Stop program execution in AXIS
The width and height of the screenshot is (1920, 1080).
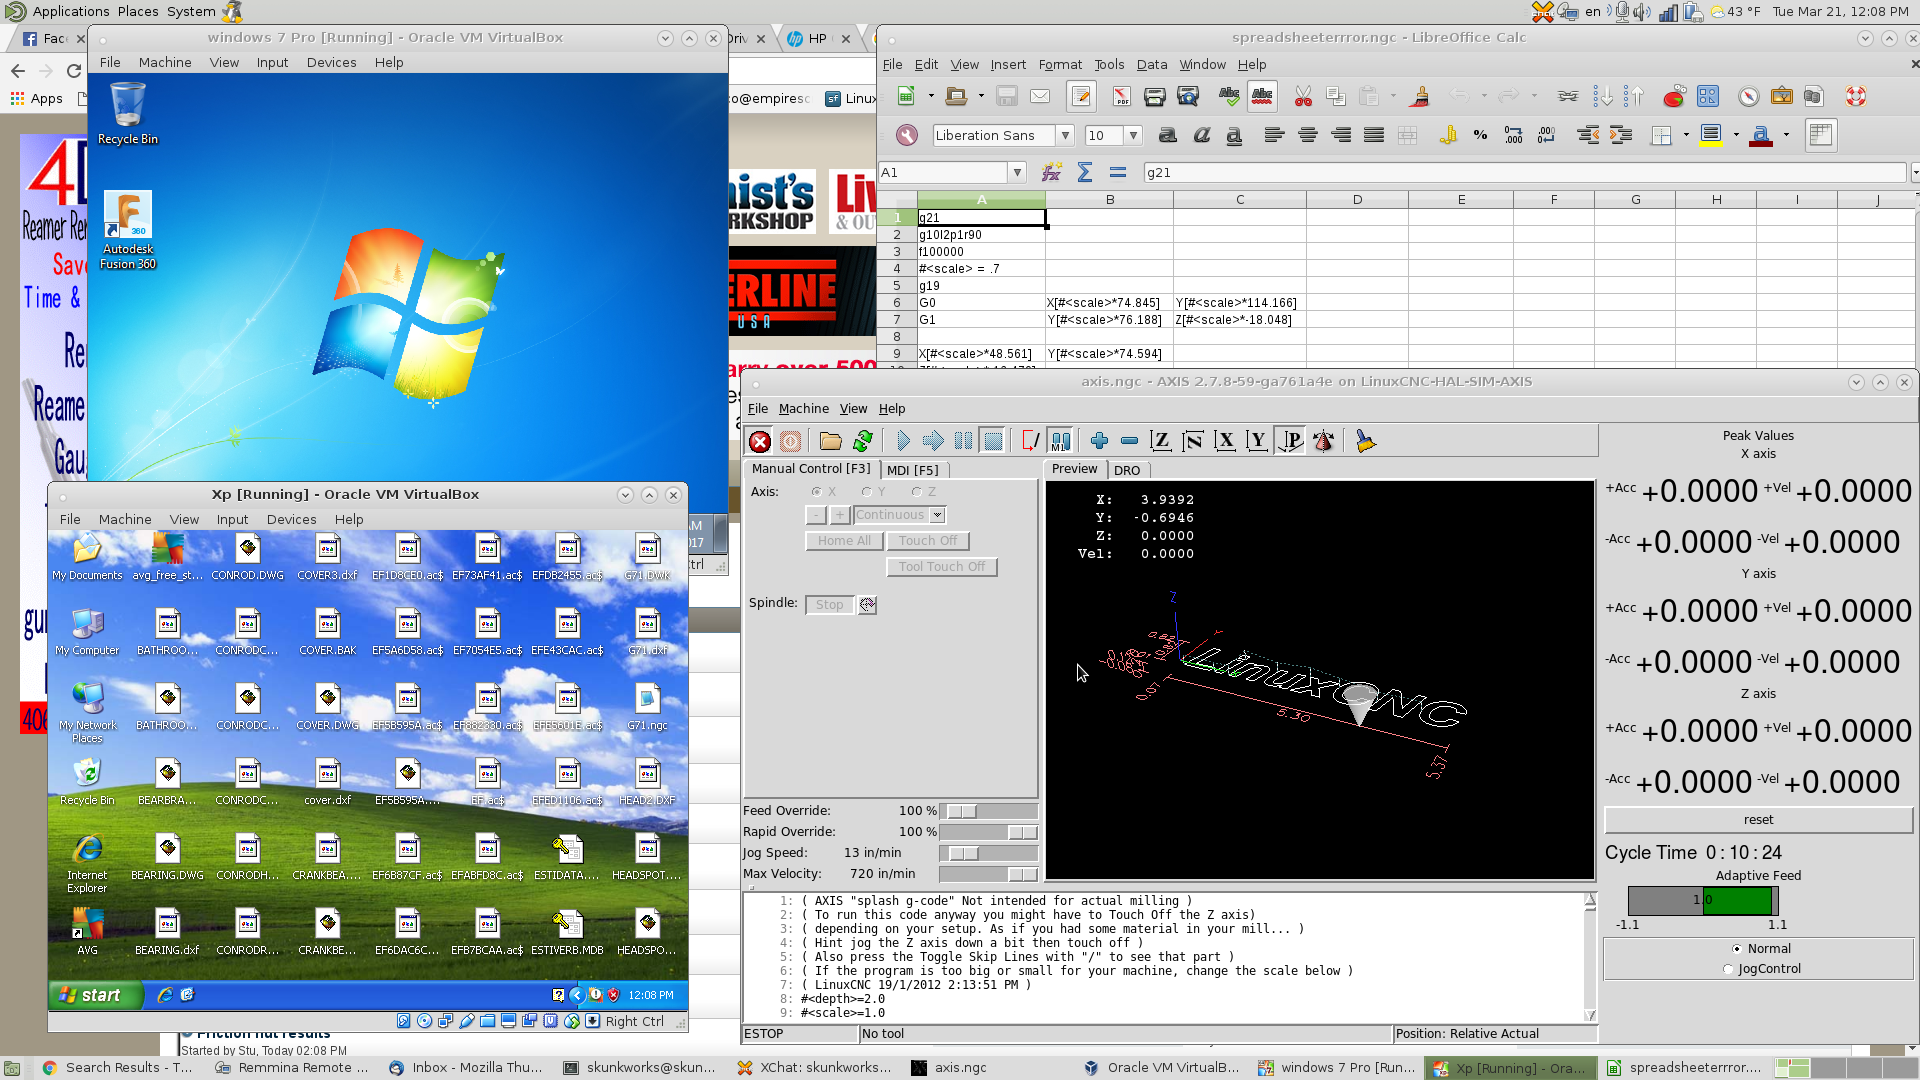tap(993, 441)
